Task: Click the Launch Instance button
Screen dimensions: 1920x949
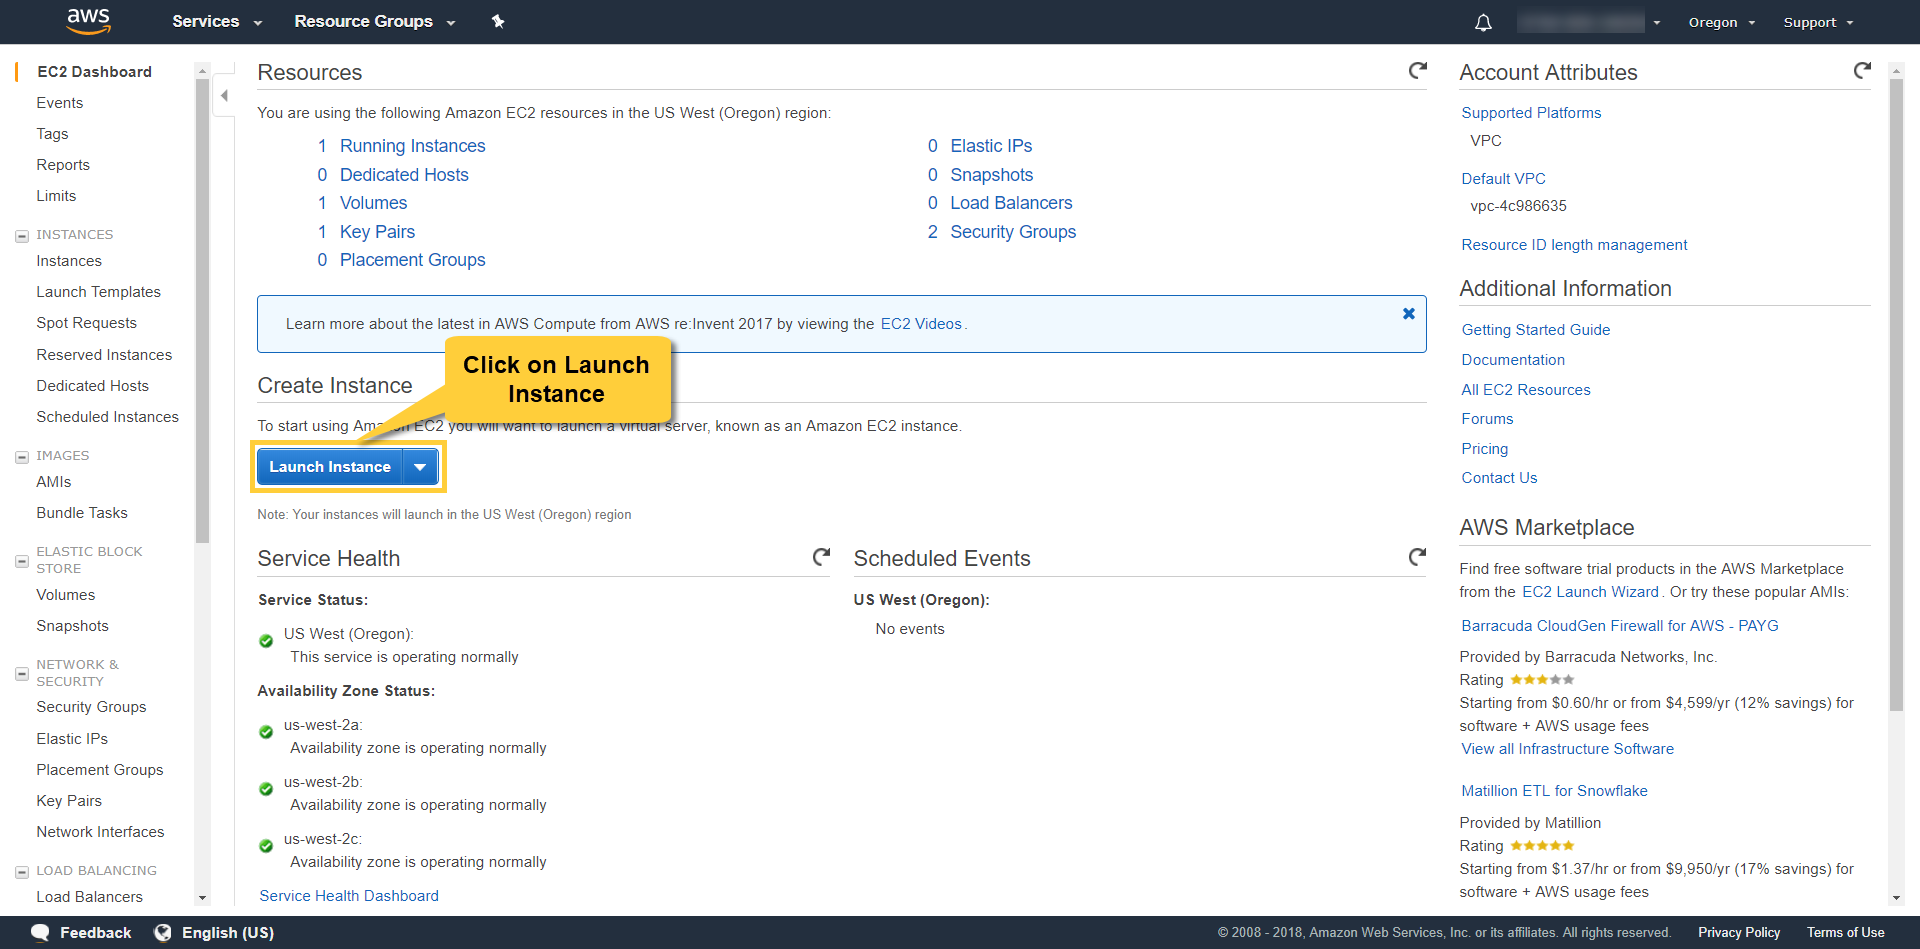Action: pos(330,467)
